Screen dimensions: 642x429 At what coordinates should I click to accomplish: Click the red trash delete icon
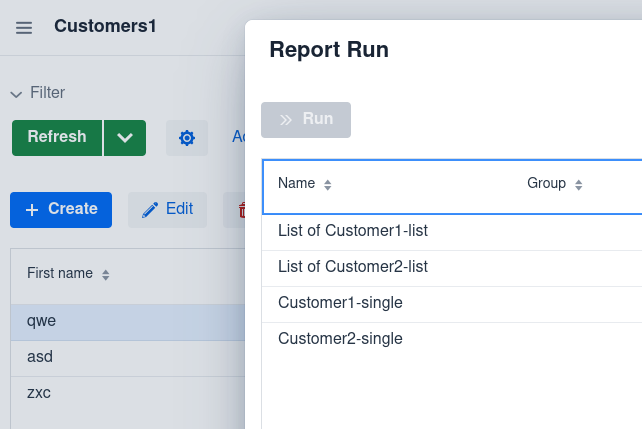[x=240, y=210]
